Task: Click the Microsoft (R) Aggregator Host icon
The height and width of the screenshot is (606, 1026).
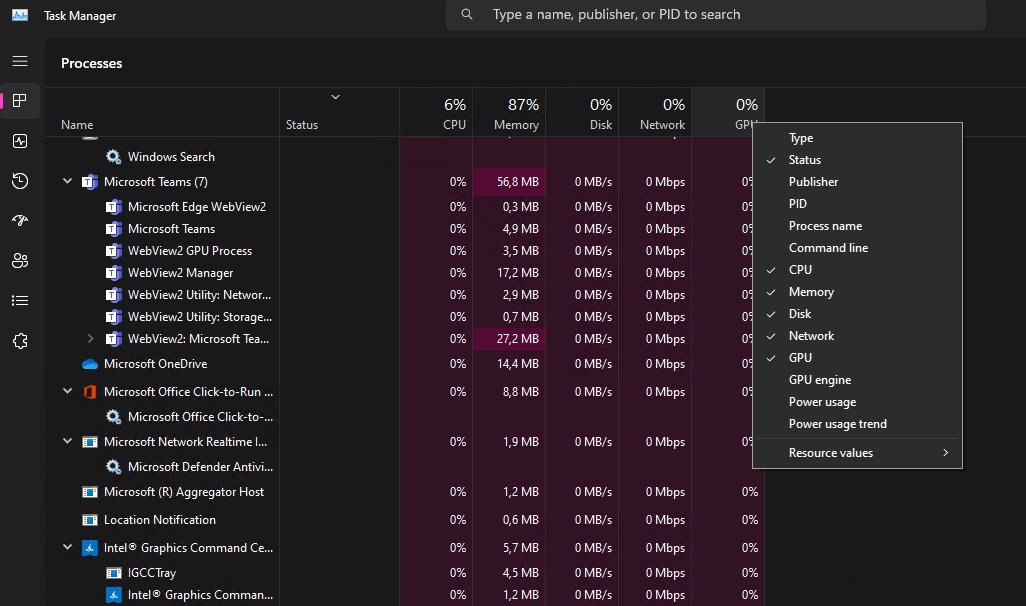Action: (x=90, y=492)
